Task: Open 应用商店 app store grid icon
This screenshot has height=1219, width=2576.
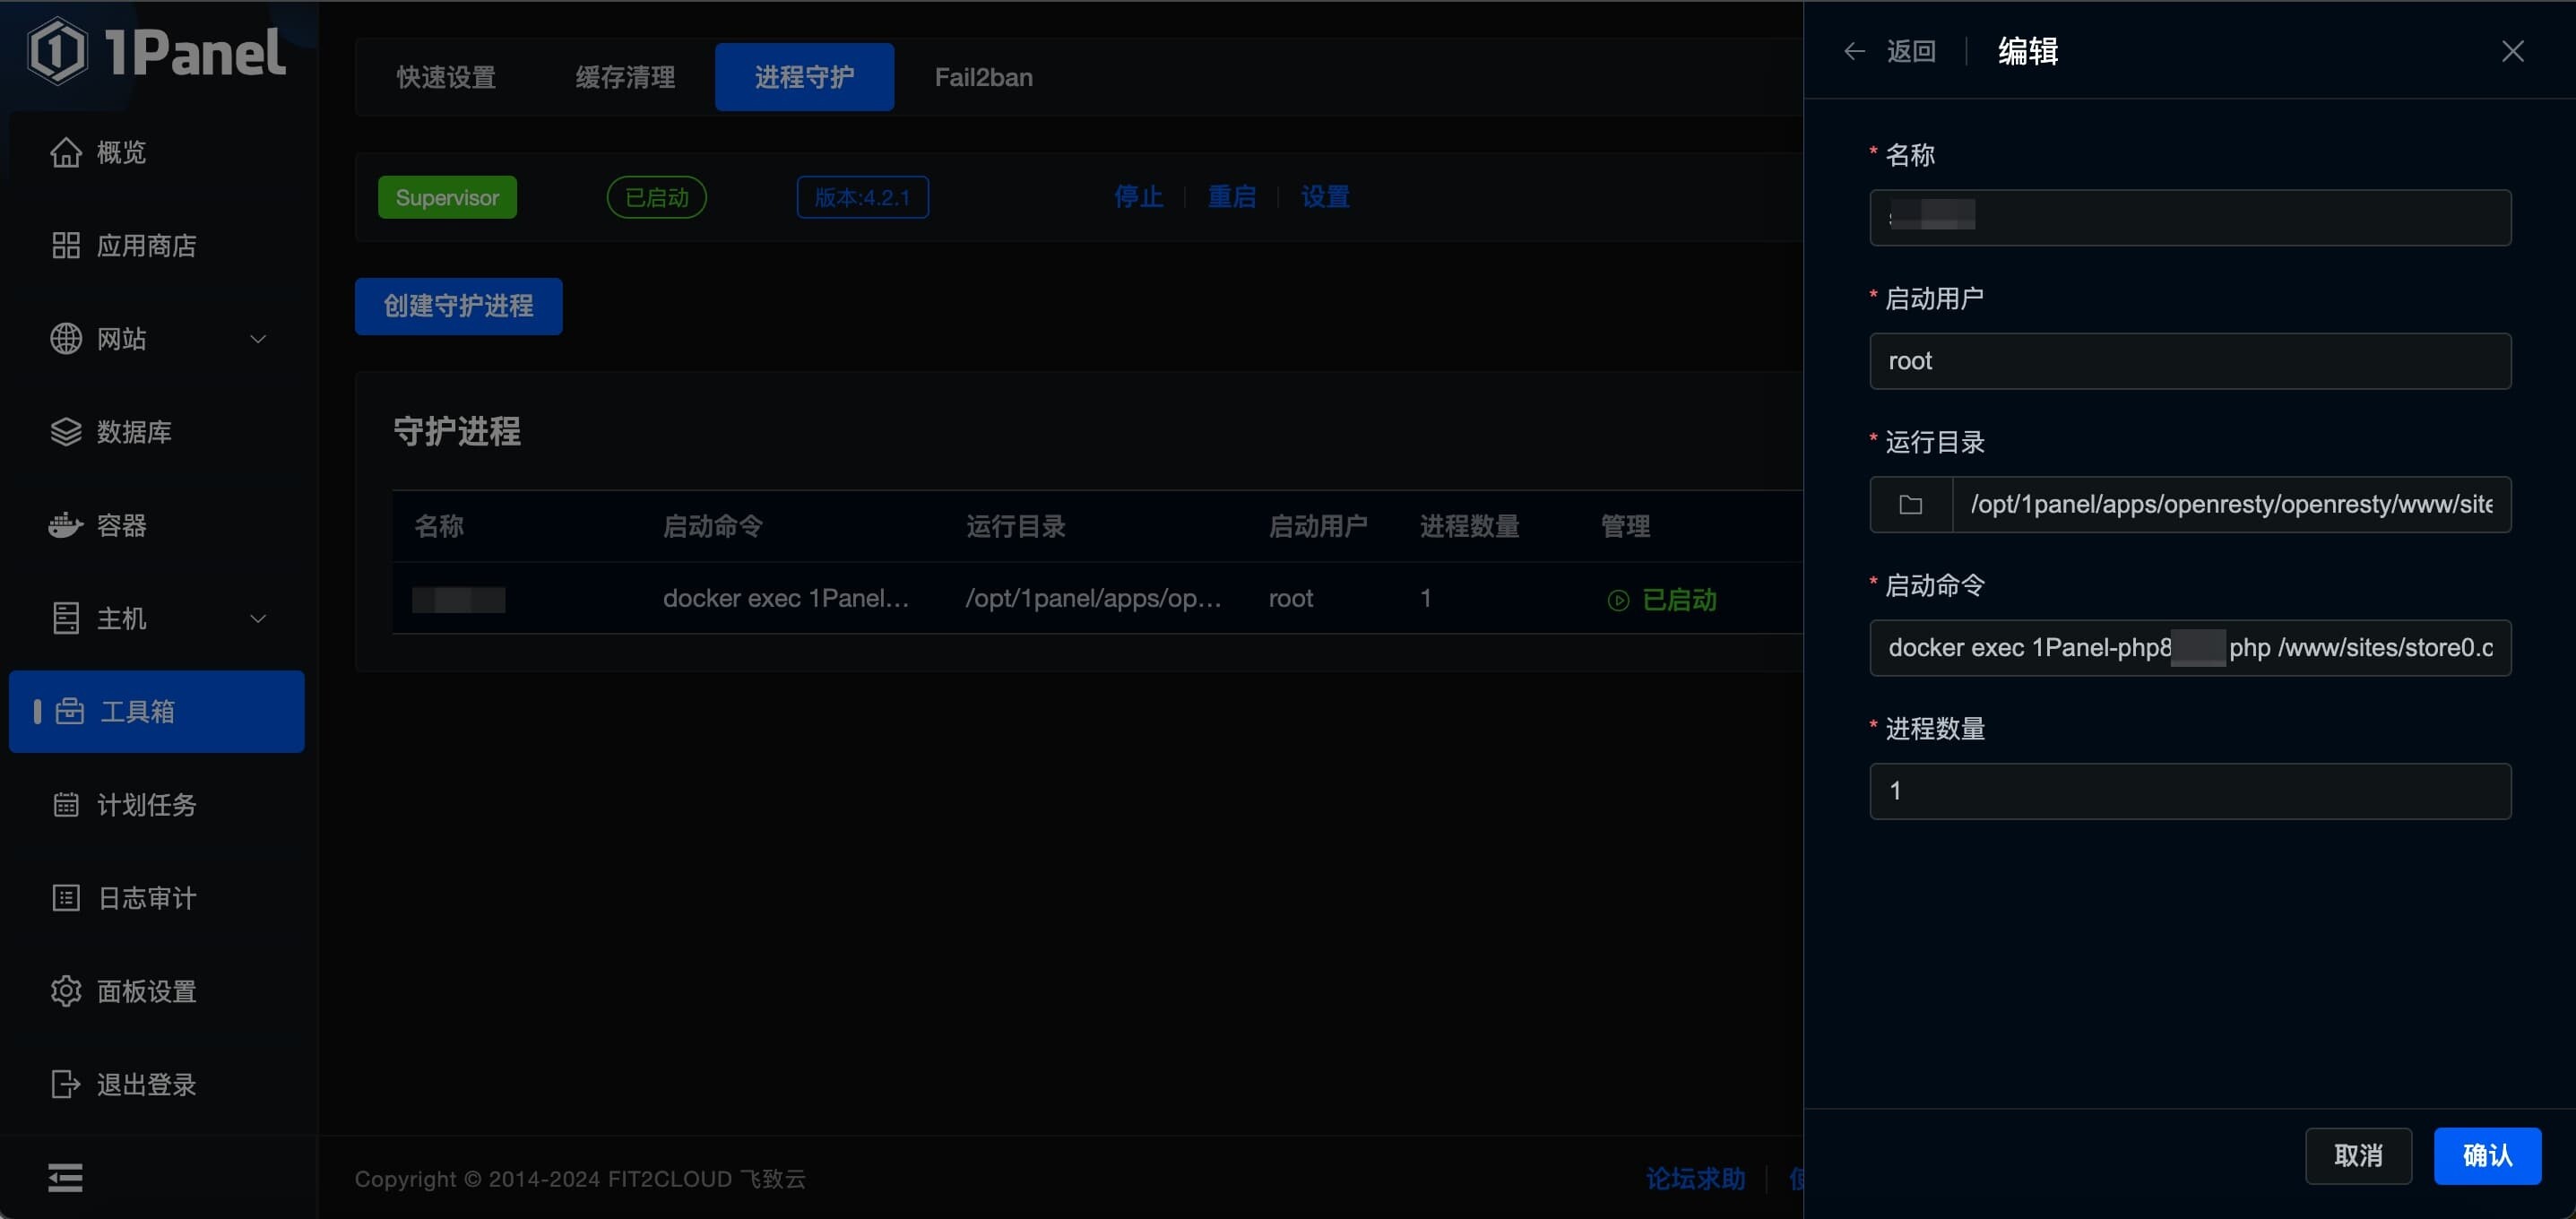Action: click(x=66, y=245)
